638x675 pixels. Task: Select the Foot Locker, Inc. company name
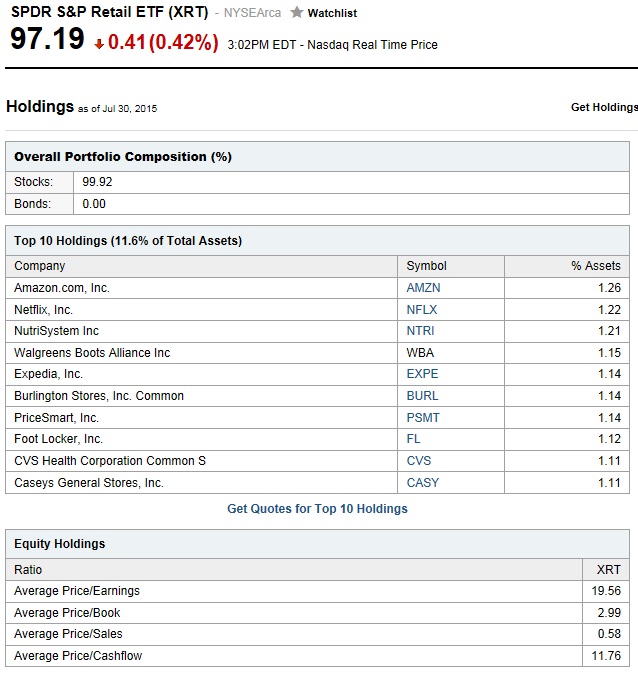click(x=59, y=439)
